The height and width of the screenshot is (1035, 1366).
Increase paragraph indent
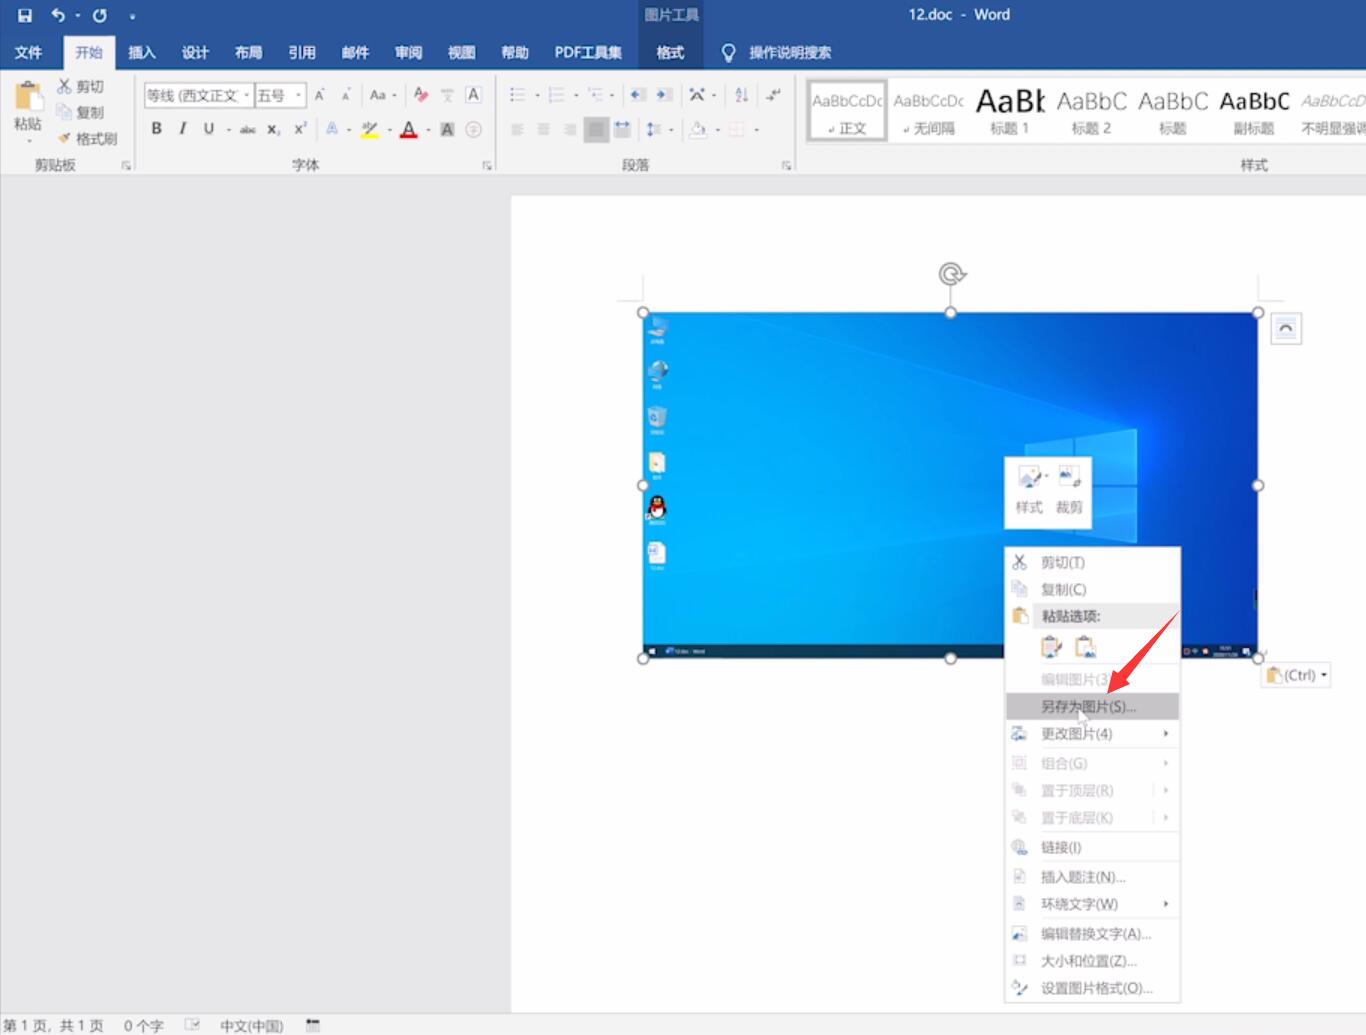click(664, 95)
